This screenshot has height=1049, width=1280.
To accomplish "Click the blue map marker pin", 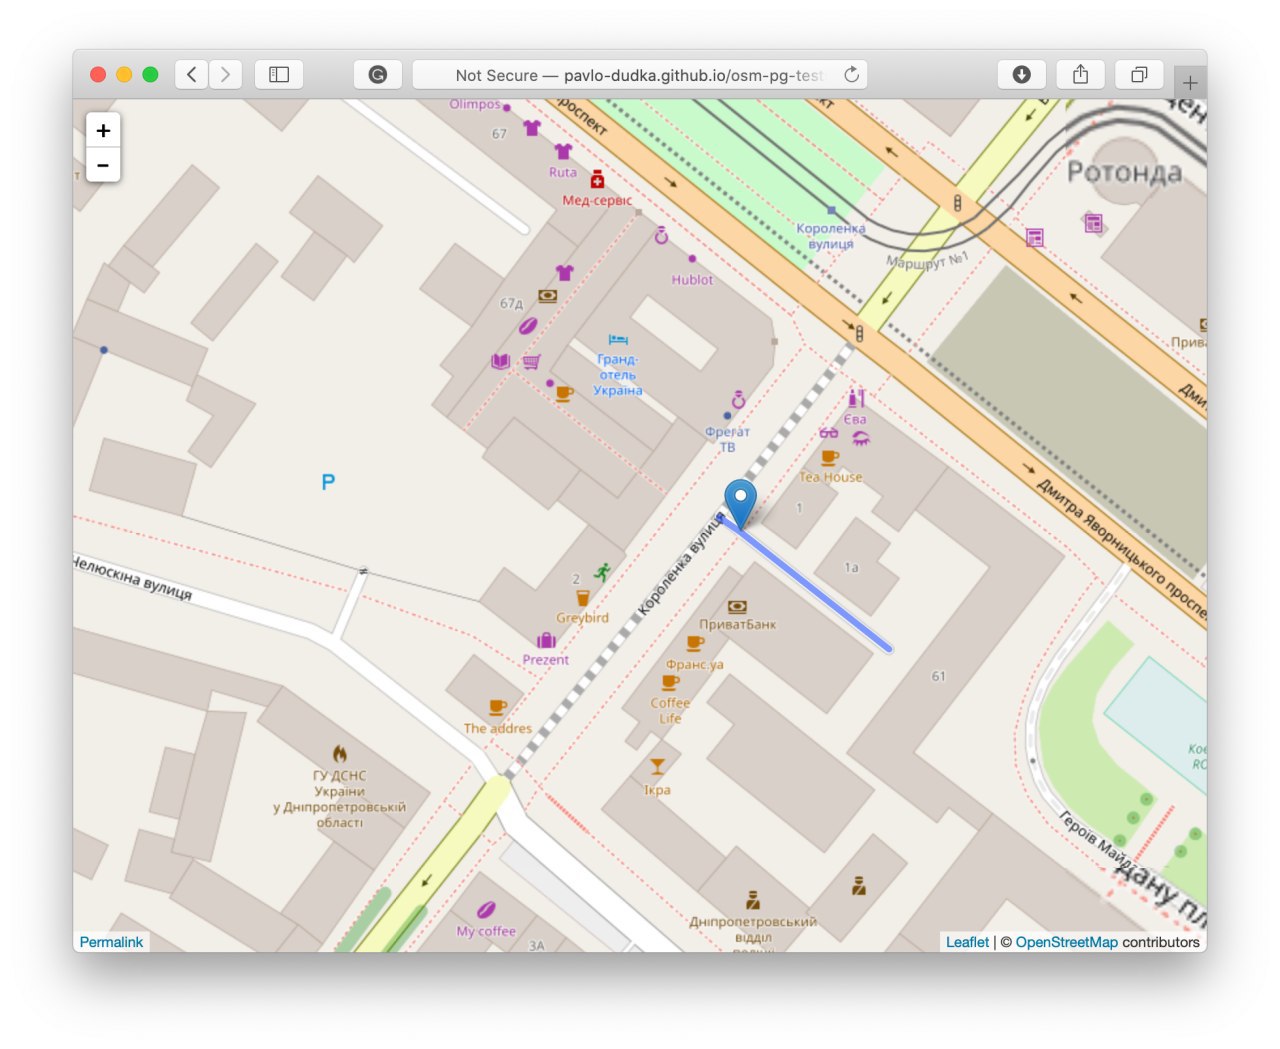I will coord(740,499).
